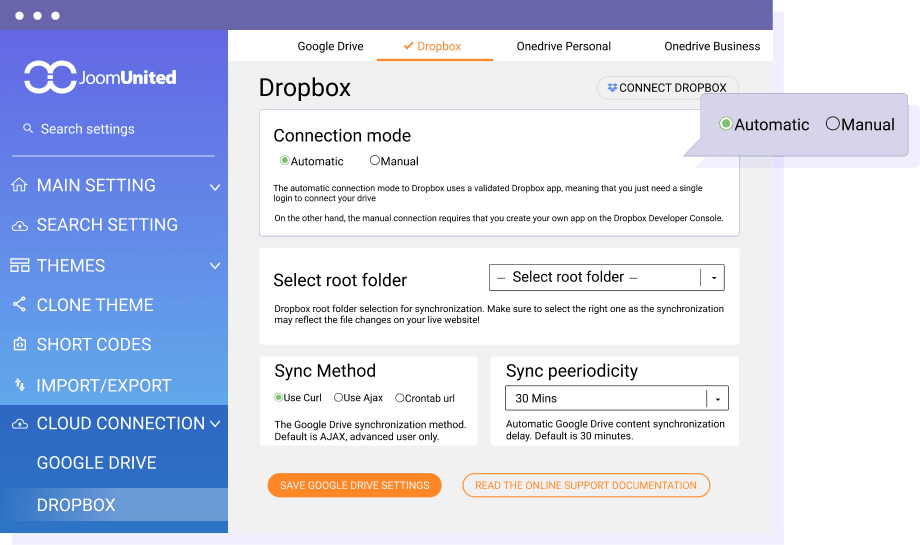Click the Connect Dropbox button

pyautogui.click(x=667, y=88)
